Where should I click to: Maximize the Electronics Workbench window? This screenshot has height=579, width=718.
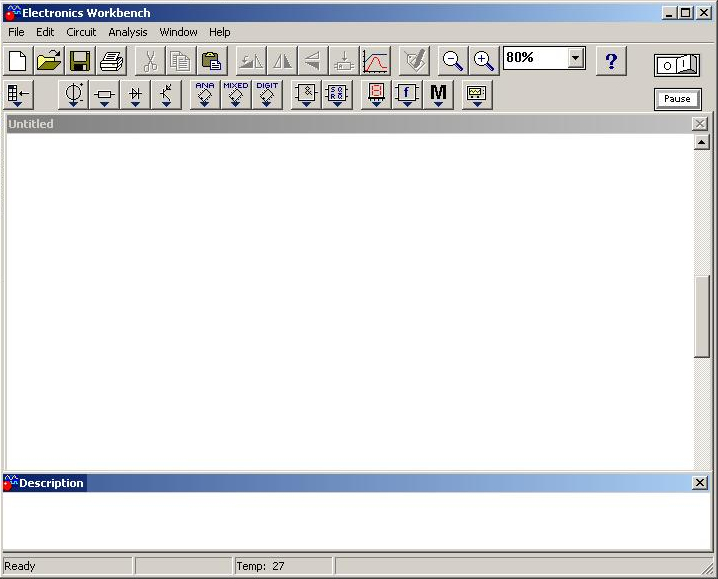[x=685, y=13]
